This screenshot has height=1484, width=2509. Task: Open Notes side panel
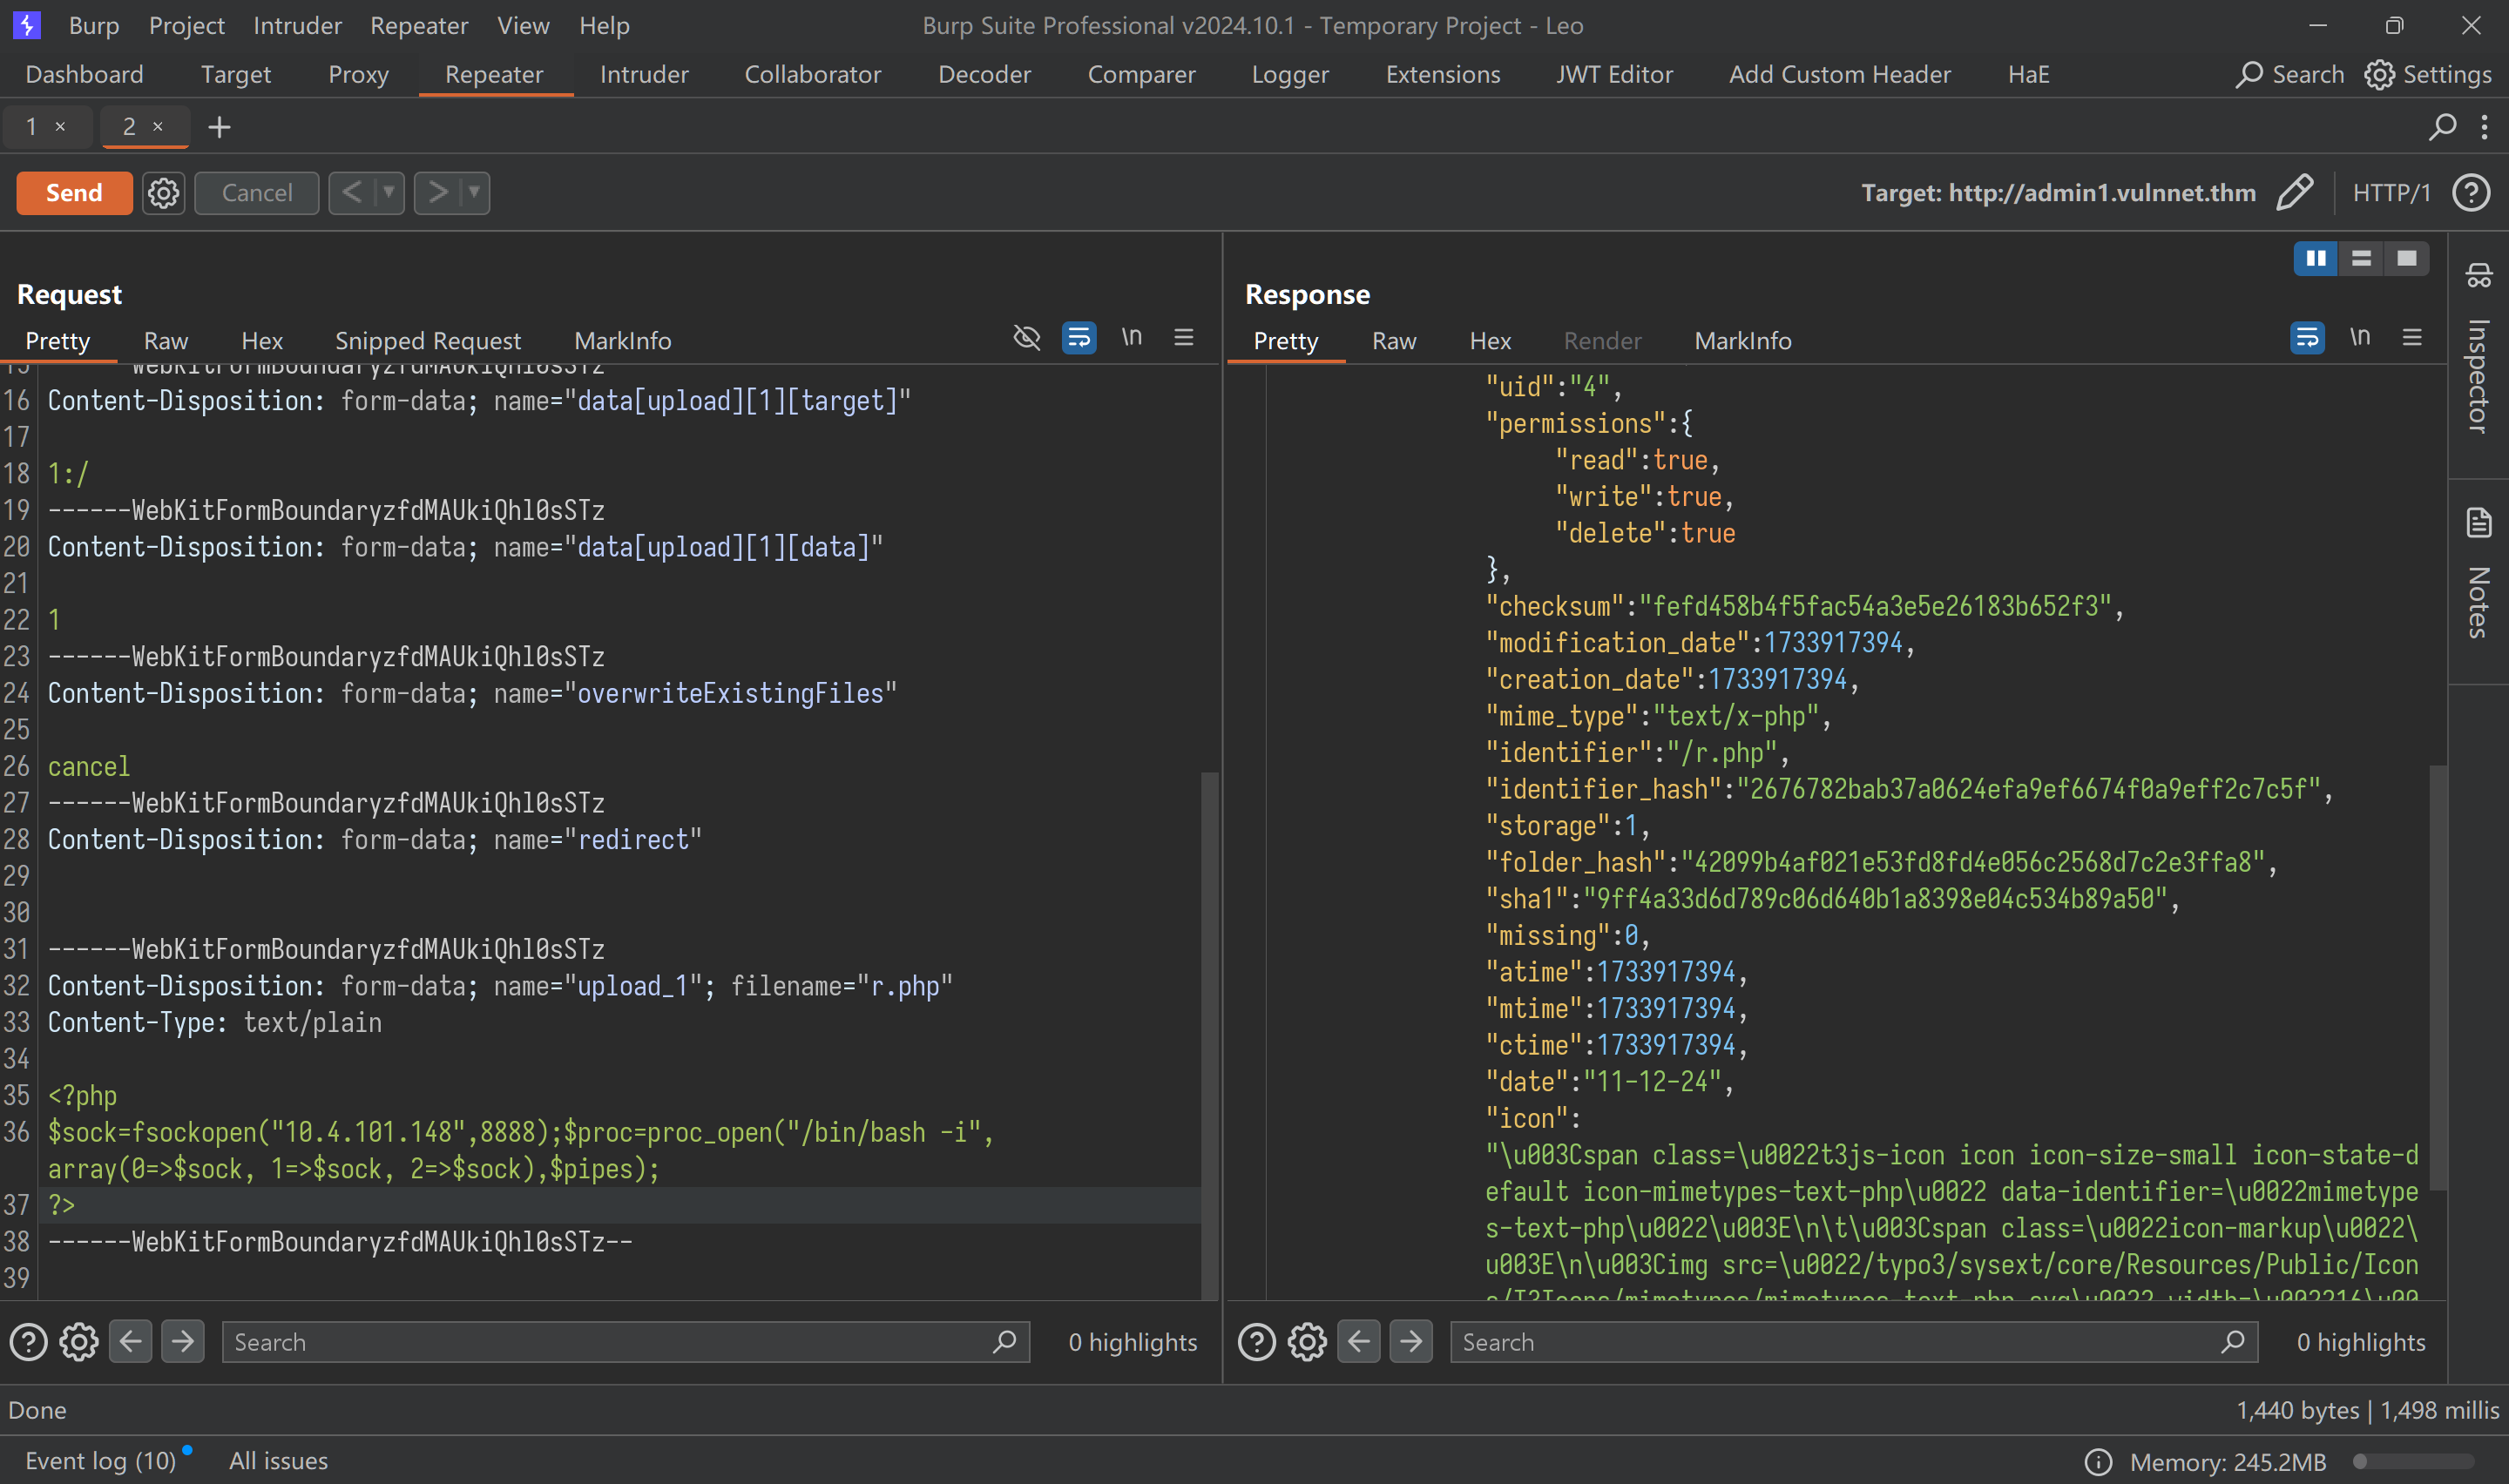pyautogui.click(x=2478, y=573)
